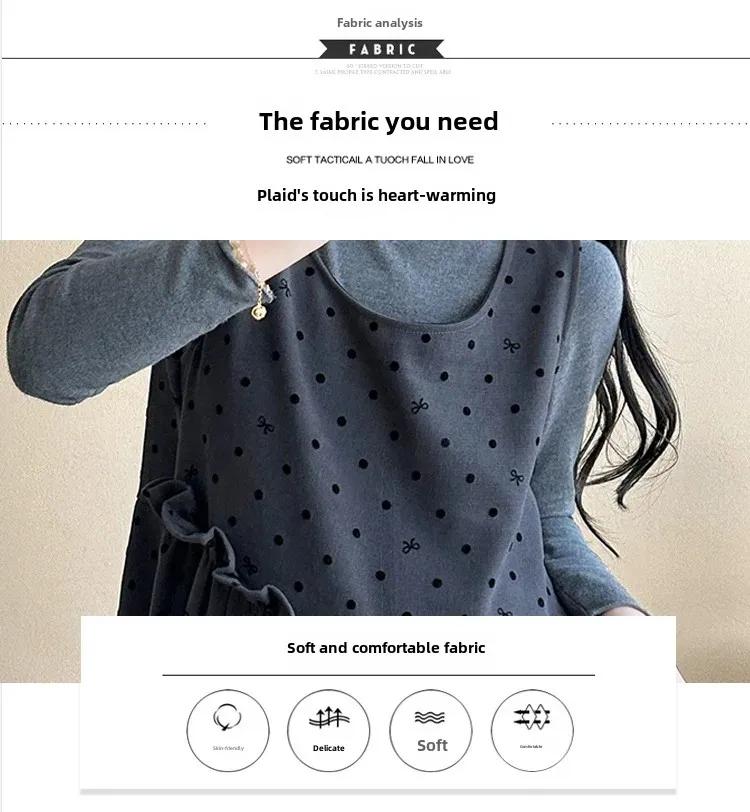Click the Fabric analysis heading
This screenshot has height=812, width=750.
click(380, 23)
